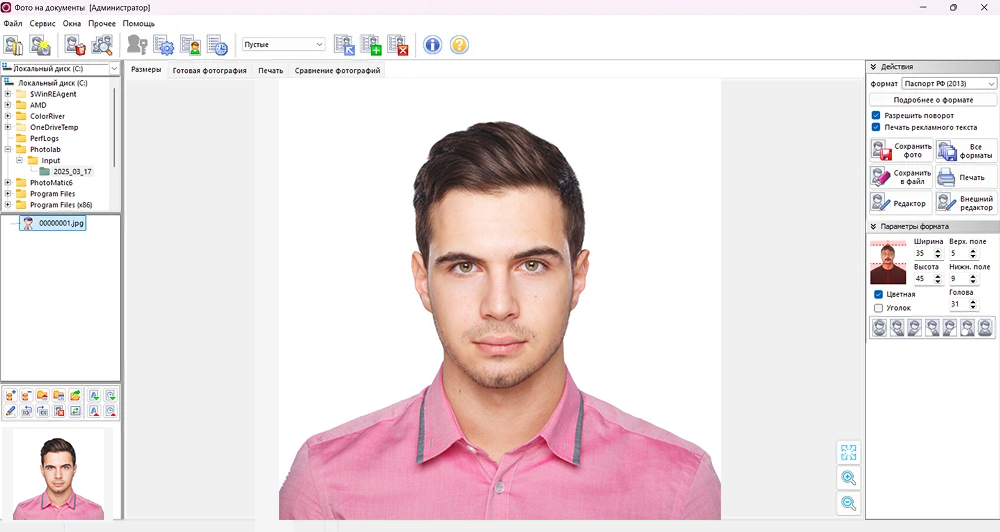
Task: Click the toolbar icon with red X
Action: click(x=398, y=45)
